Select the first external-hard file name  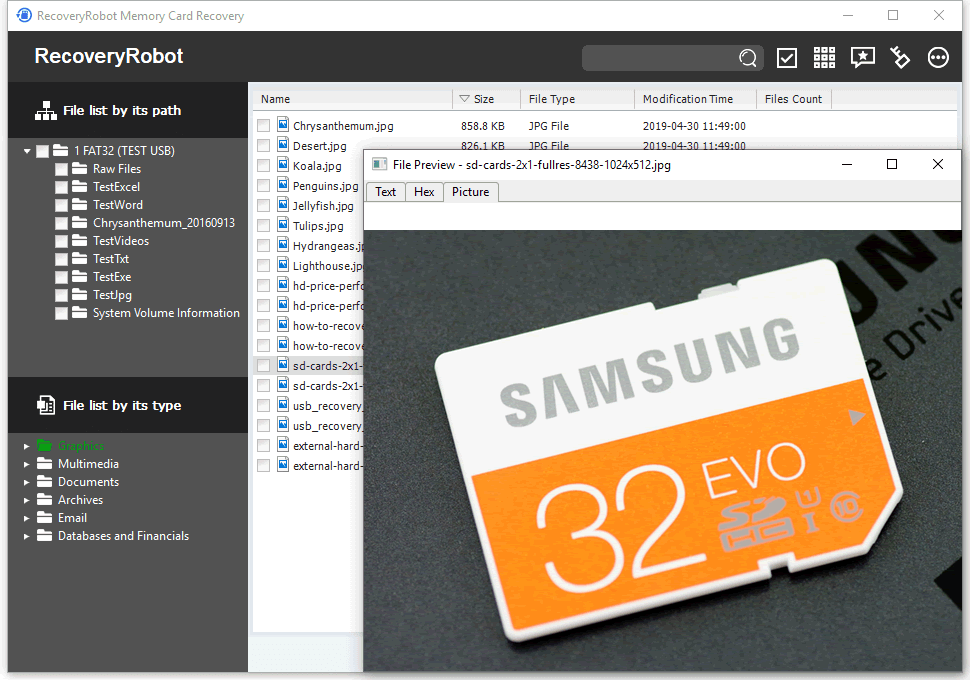[x=328, y=446]
